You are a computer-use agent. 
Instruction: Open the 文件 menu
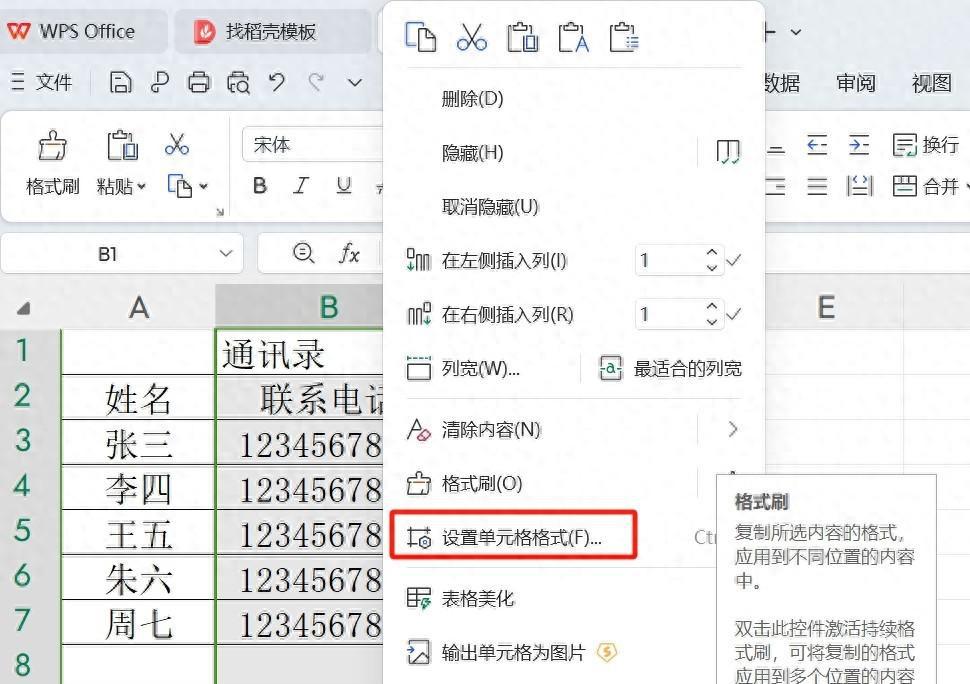click(x=42, y=82)
